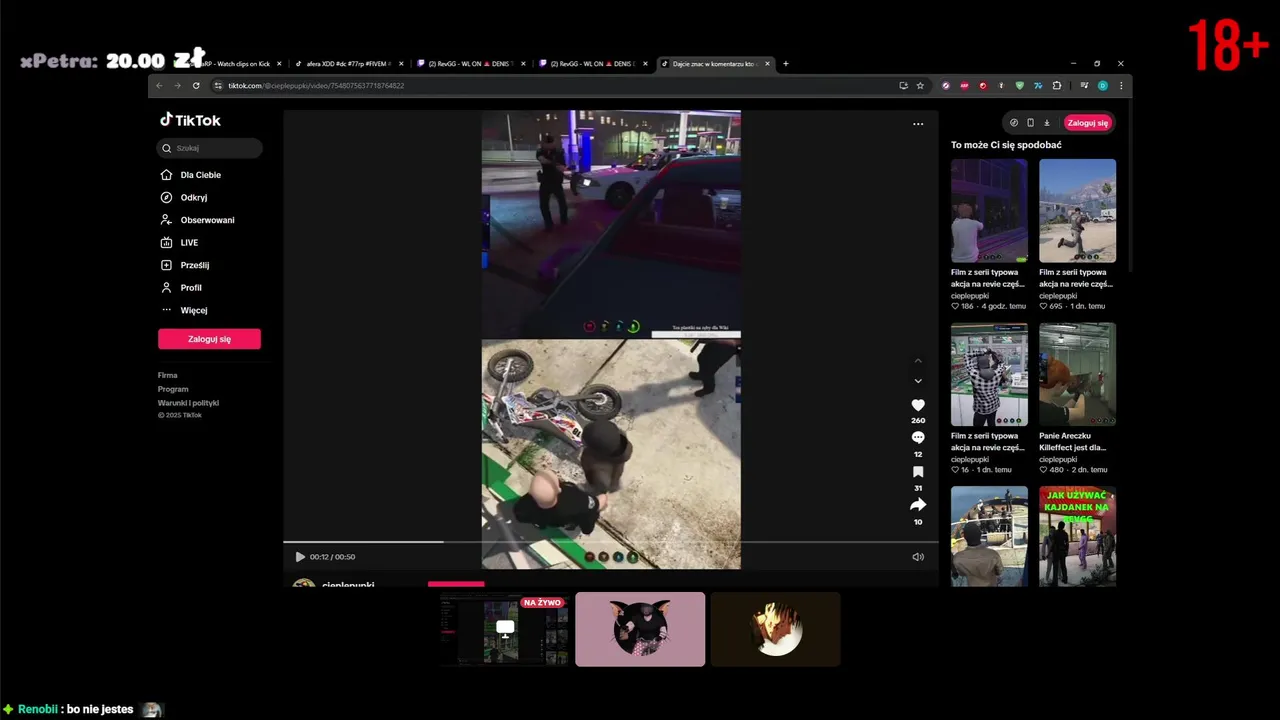The image size is (1280, 720).
Task: Click the download desktop app icon
Action: [x=1047, y=123]
